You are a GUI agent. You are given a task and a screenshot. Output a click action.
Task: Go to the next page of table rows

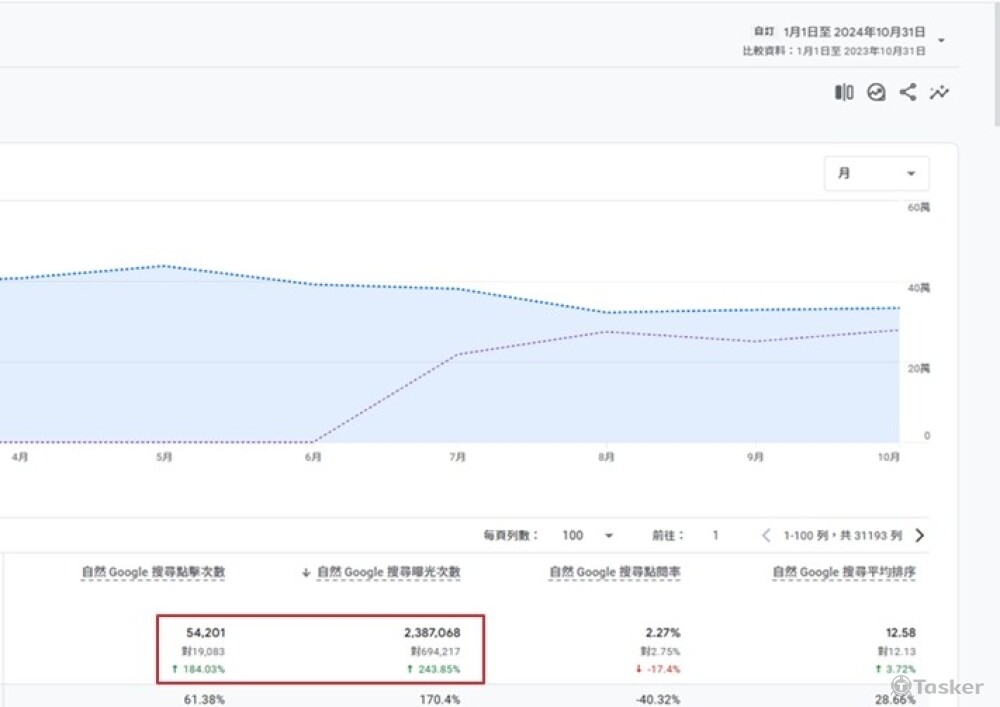click(x=920, y=535)
